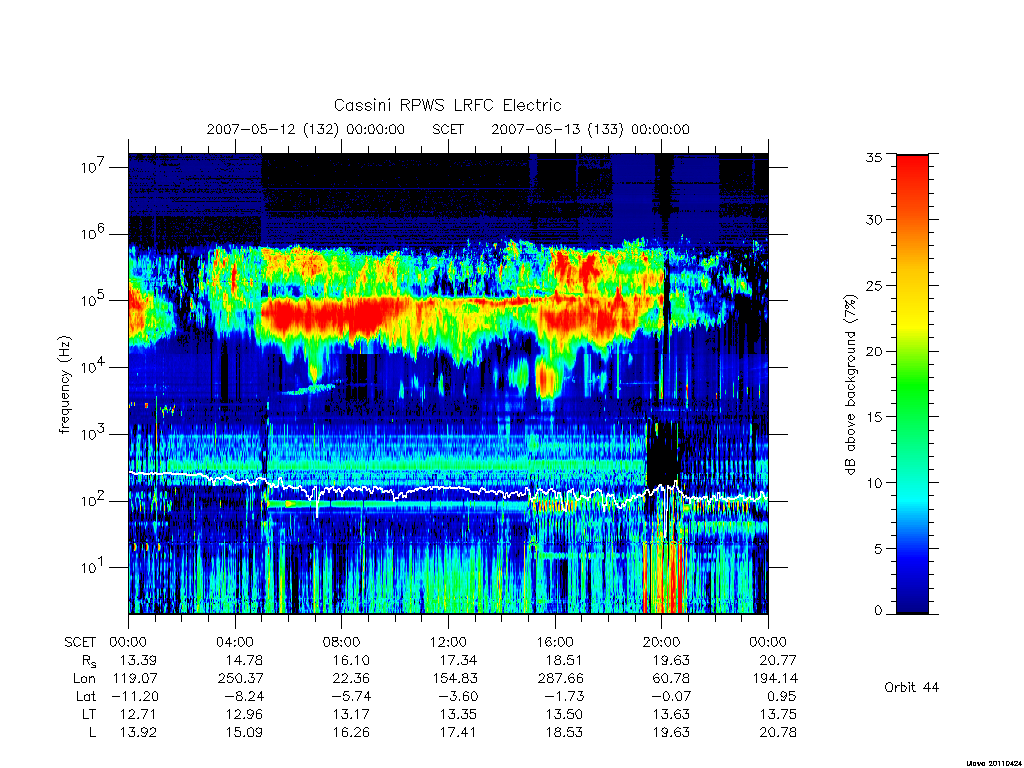Click the '04:00' SCET time label

[235, 642]
